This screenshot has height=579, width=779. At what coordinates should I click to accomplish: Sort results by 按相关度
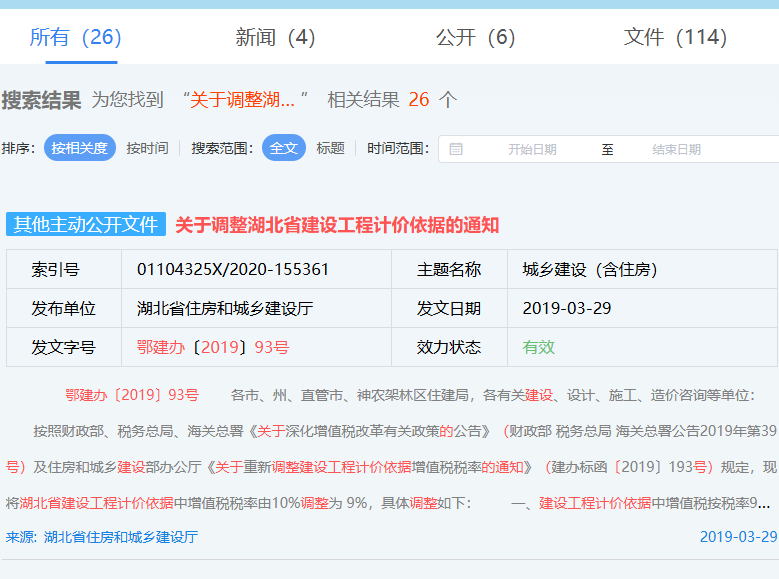tap(80, 148)
